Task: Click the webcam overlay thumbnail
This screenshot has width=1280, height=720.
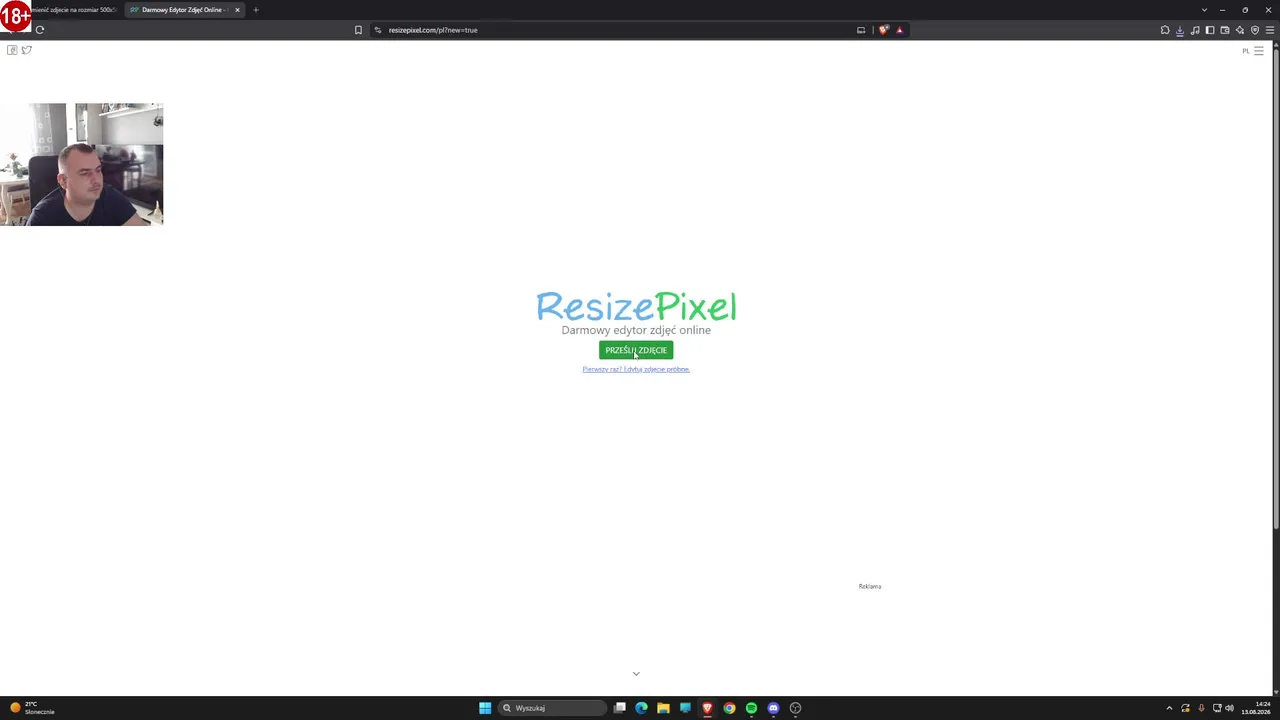Action: 82,164
